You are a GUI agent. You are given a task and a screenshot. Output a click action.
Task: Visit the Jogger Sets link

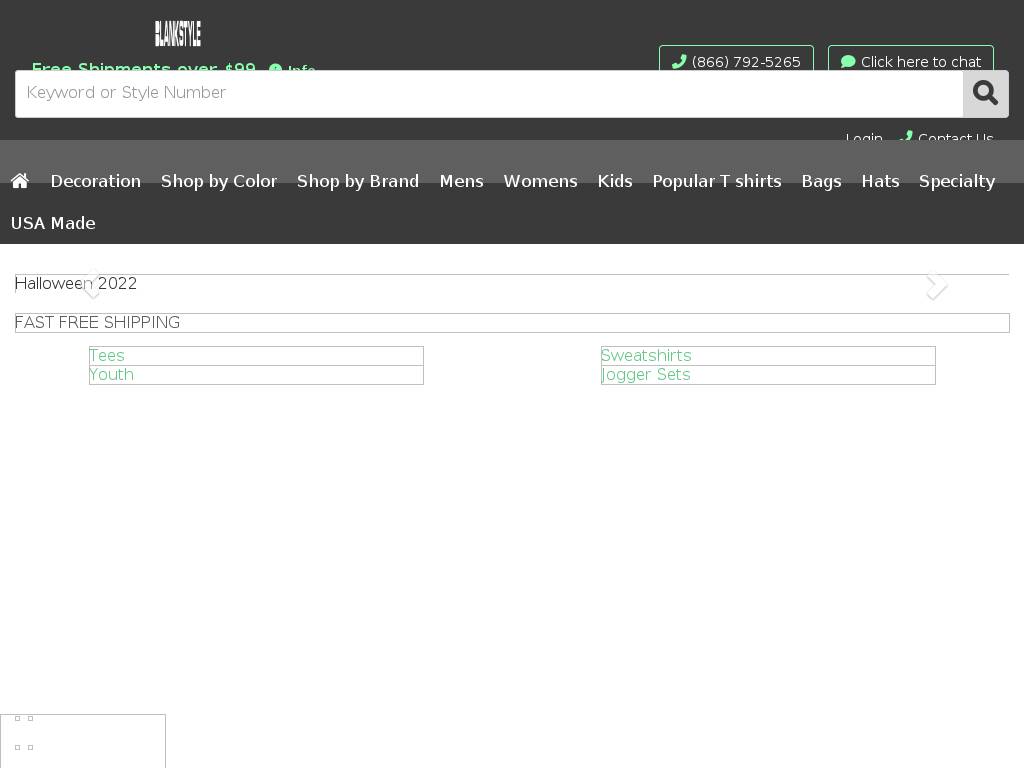click(x=646, y=375)
